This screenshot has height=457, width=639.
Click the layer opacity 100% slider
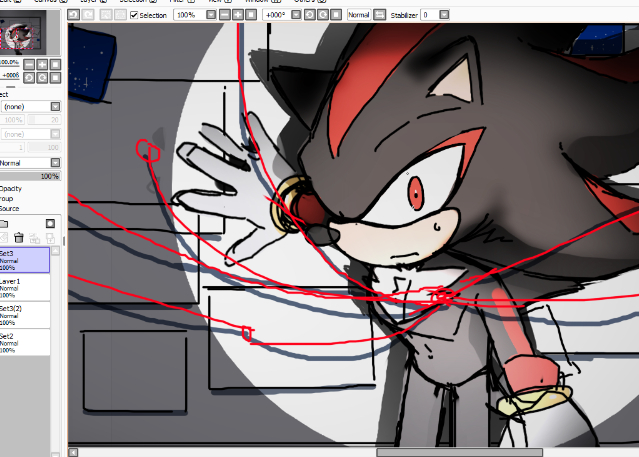coord(30,176)
